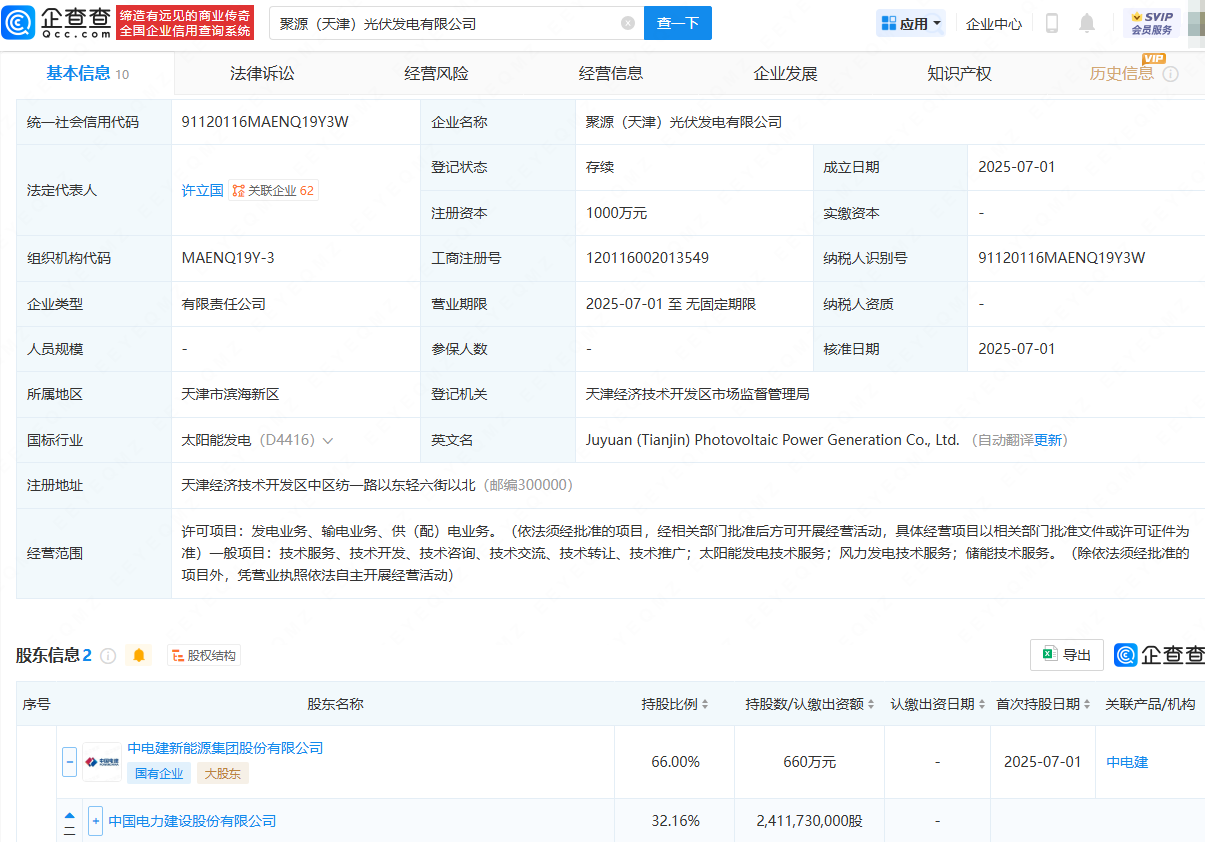The width and height of the screenshot is (1205, 842).
Task: Expand the 国标行业 太阳能发电 chevron
Action: (327, 440)
